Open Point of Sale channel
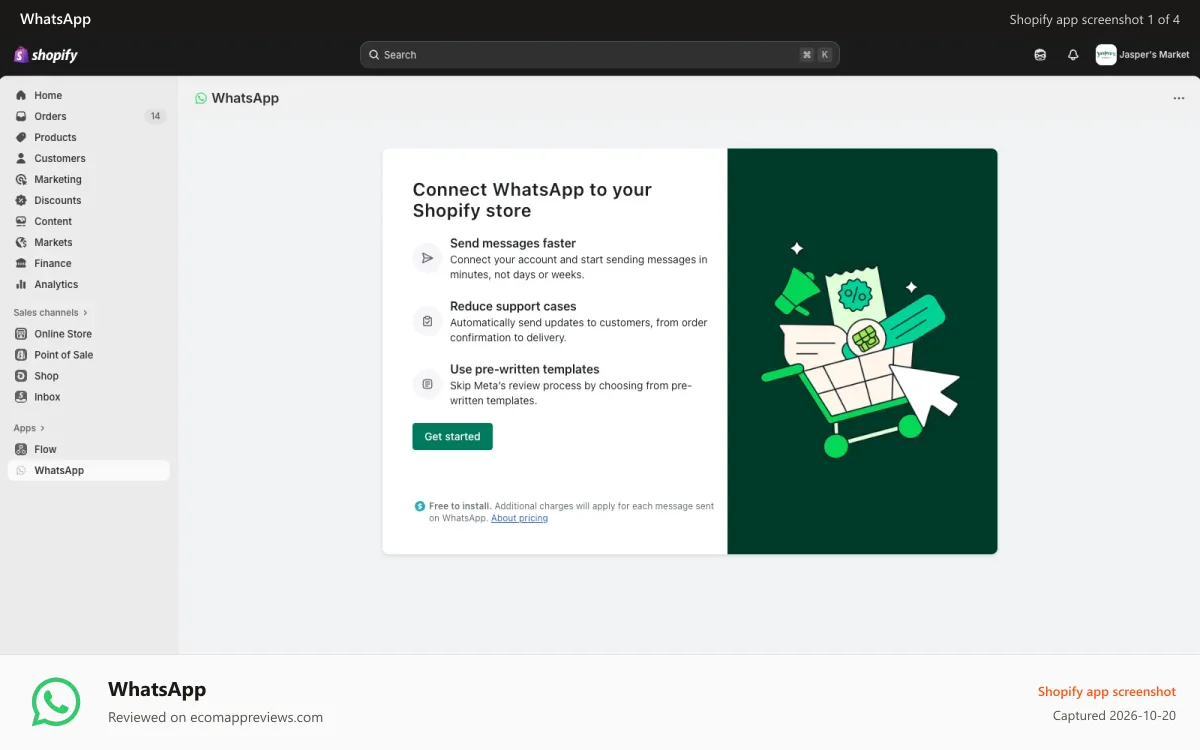Viewport: 1200px width, 750px height. coord(64,355)
